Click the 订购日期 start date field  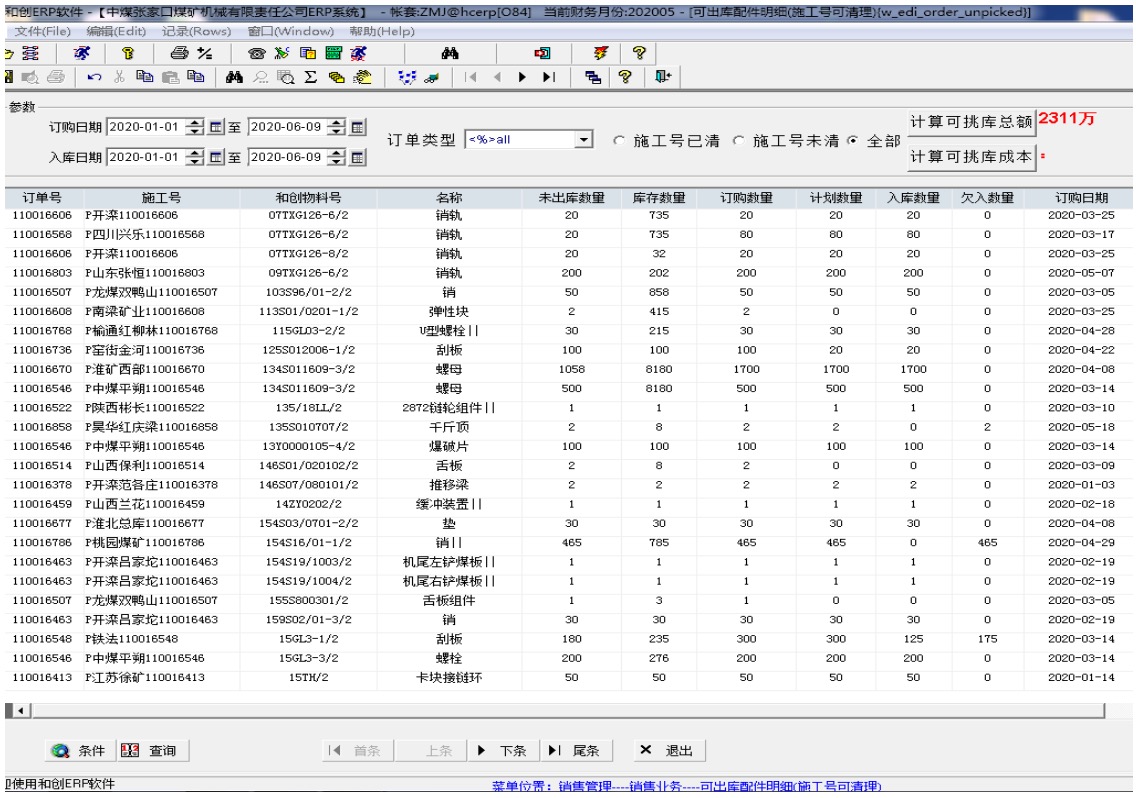click(x=146, y=127)
